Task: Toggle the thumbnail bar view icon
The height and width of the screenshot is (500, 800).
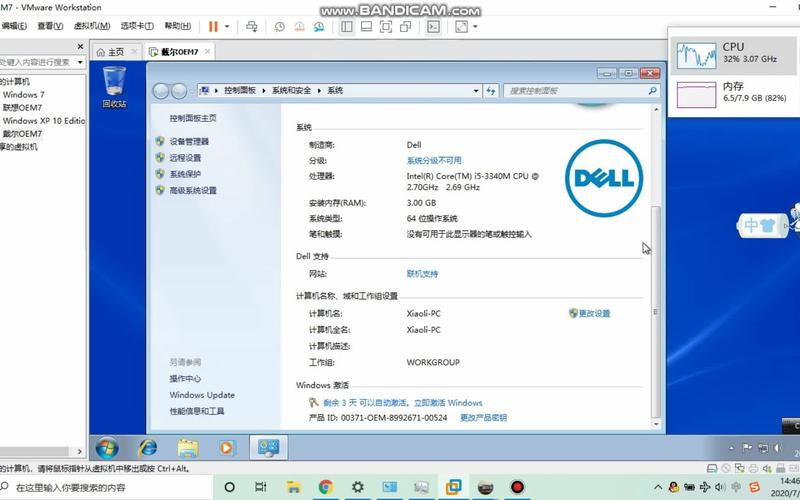Action: (x=366, y=27)
